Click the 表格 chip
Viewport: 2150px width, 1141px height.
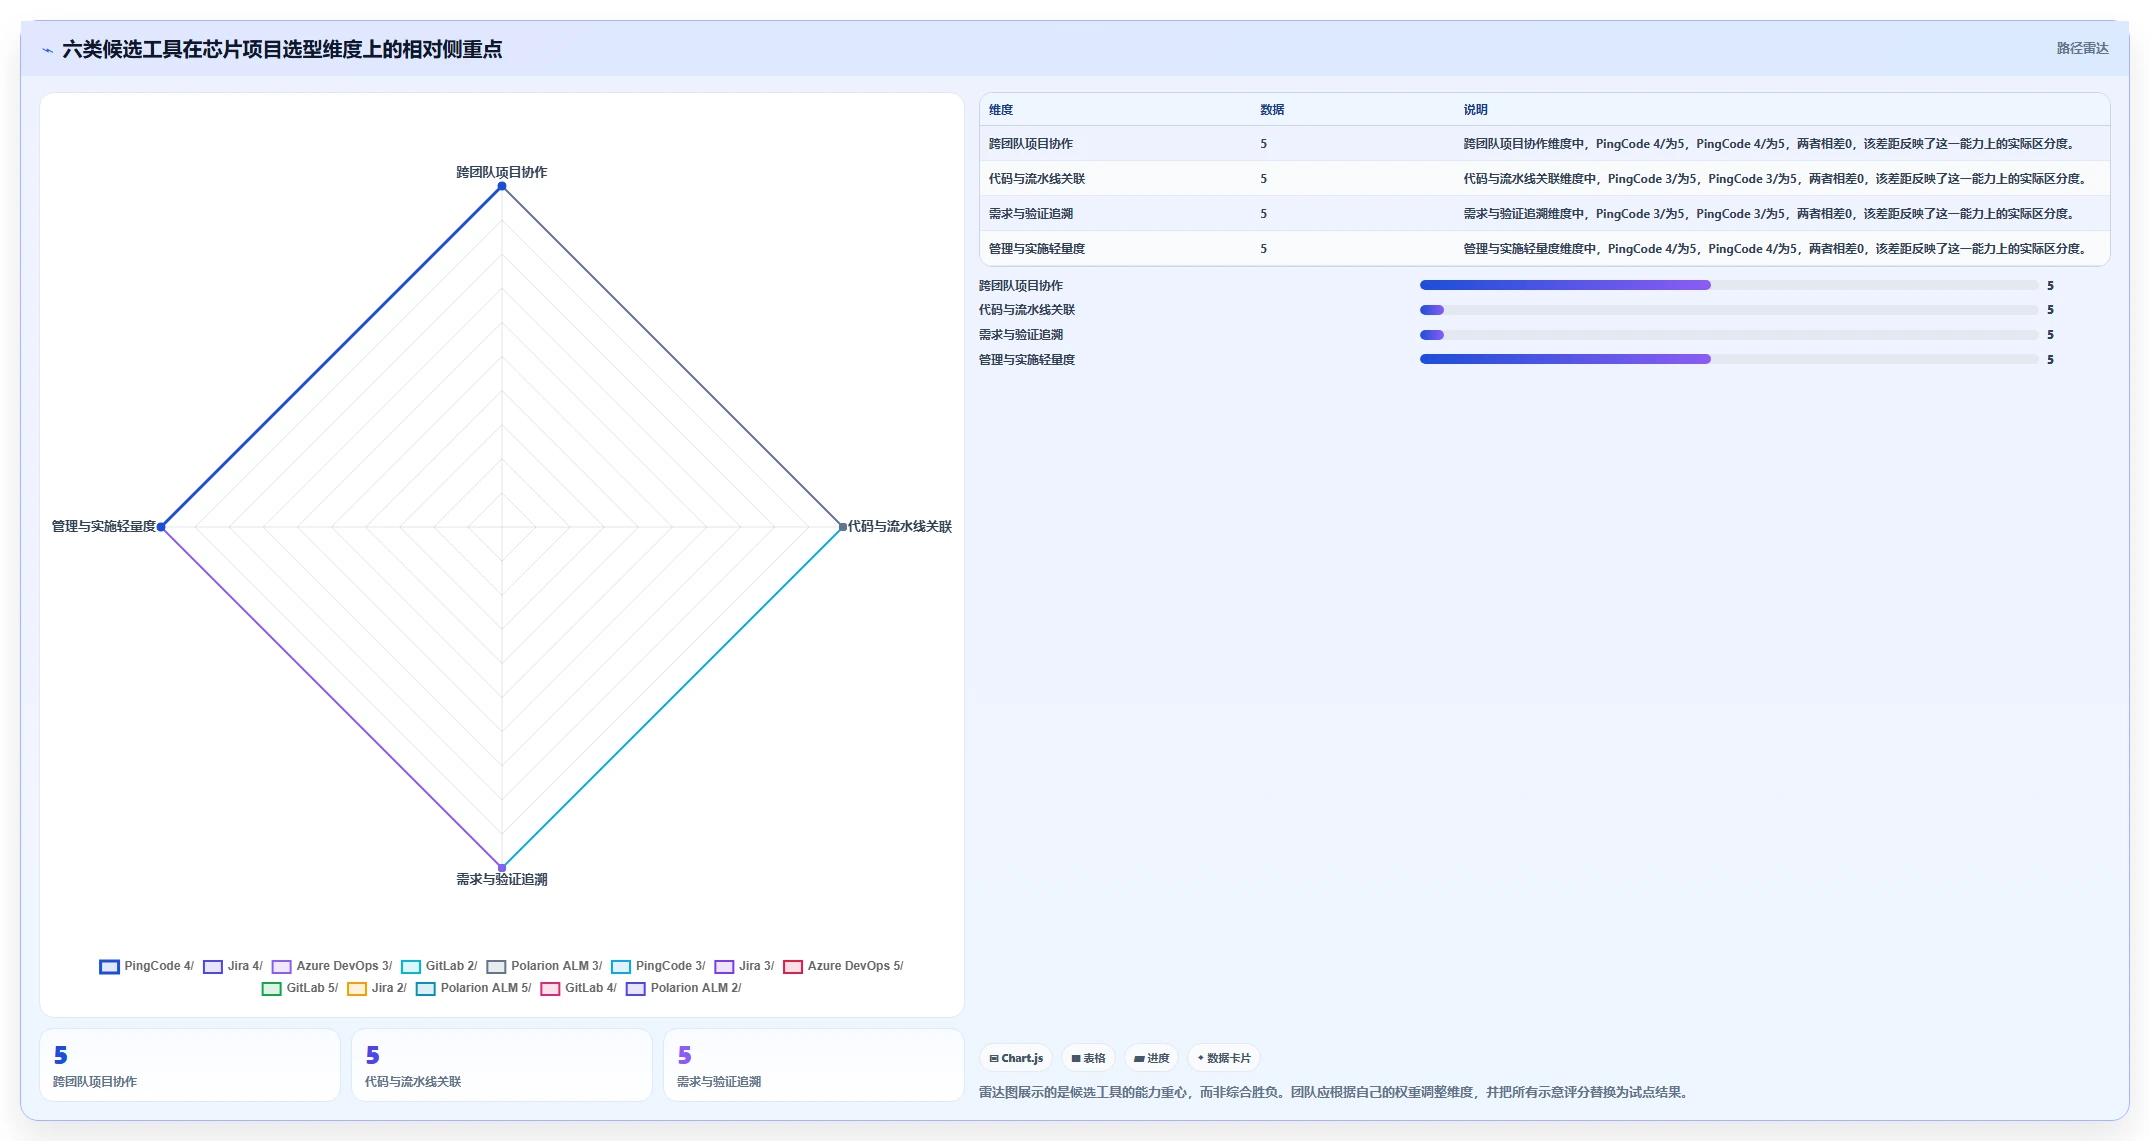click(1088, 1058)
